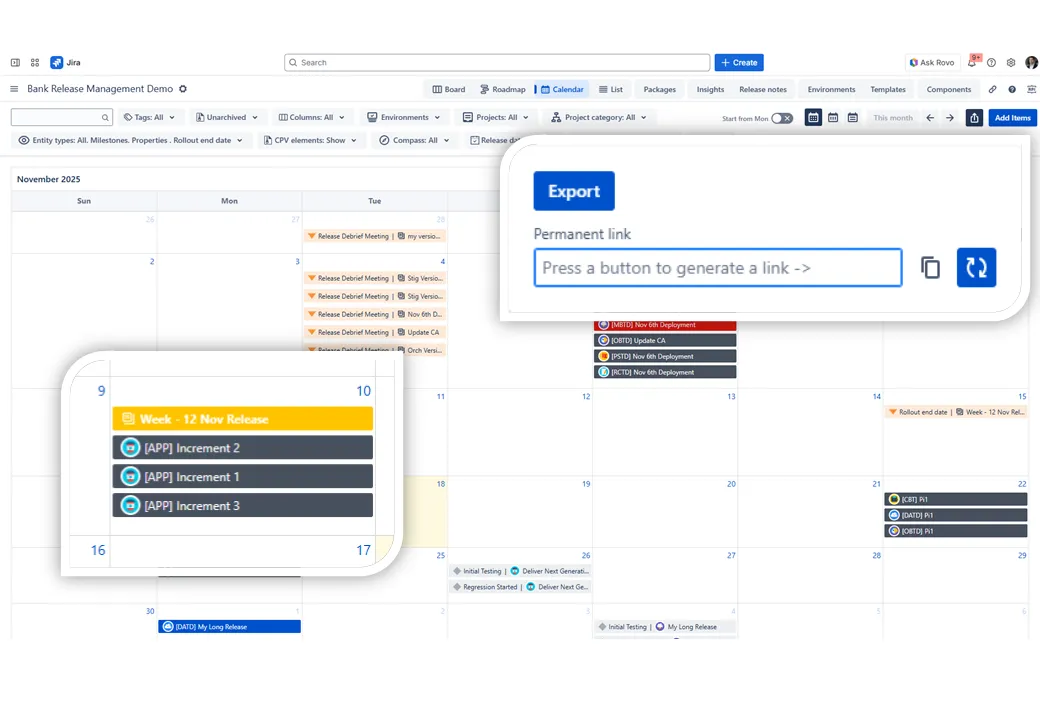Click the Permanent link text field
1040x720 pixels.
(717, 268)
